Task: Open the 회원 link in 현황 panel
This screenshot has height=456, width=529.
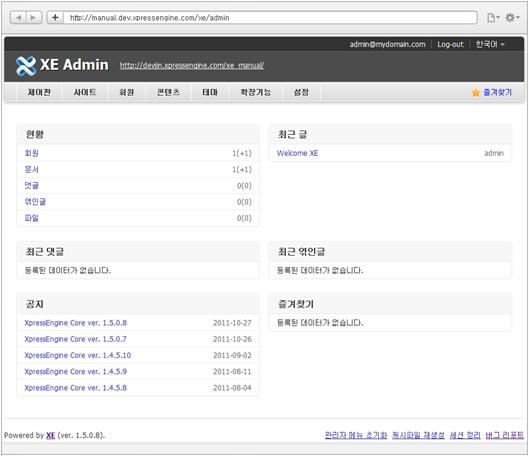Action: 32,153
